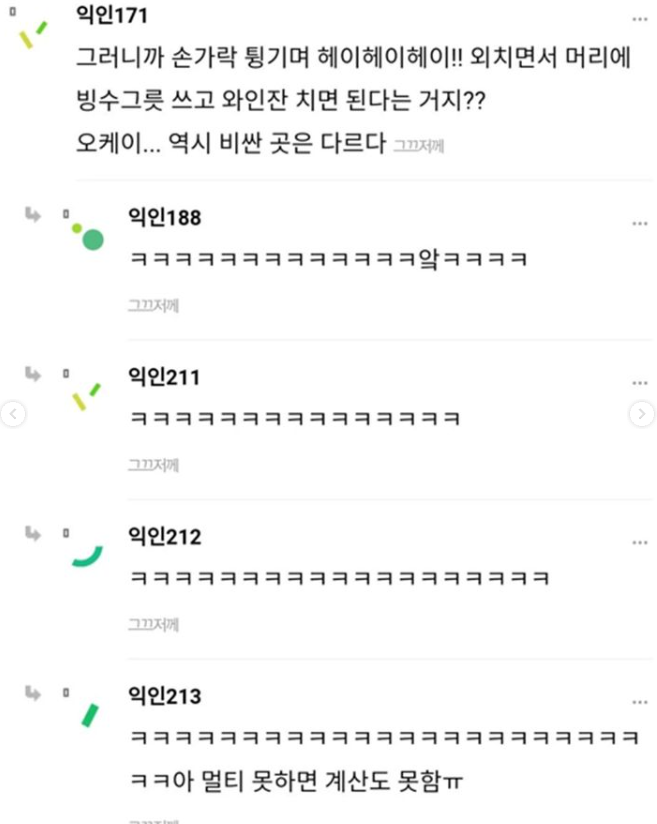657x824 pixels.
Task: Go to next image with right arrow
Action: click(641, 414)
